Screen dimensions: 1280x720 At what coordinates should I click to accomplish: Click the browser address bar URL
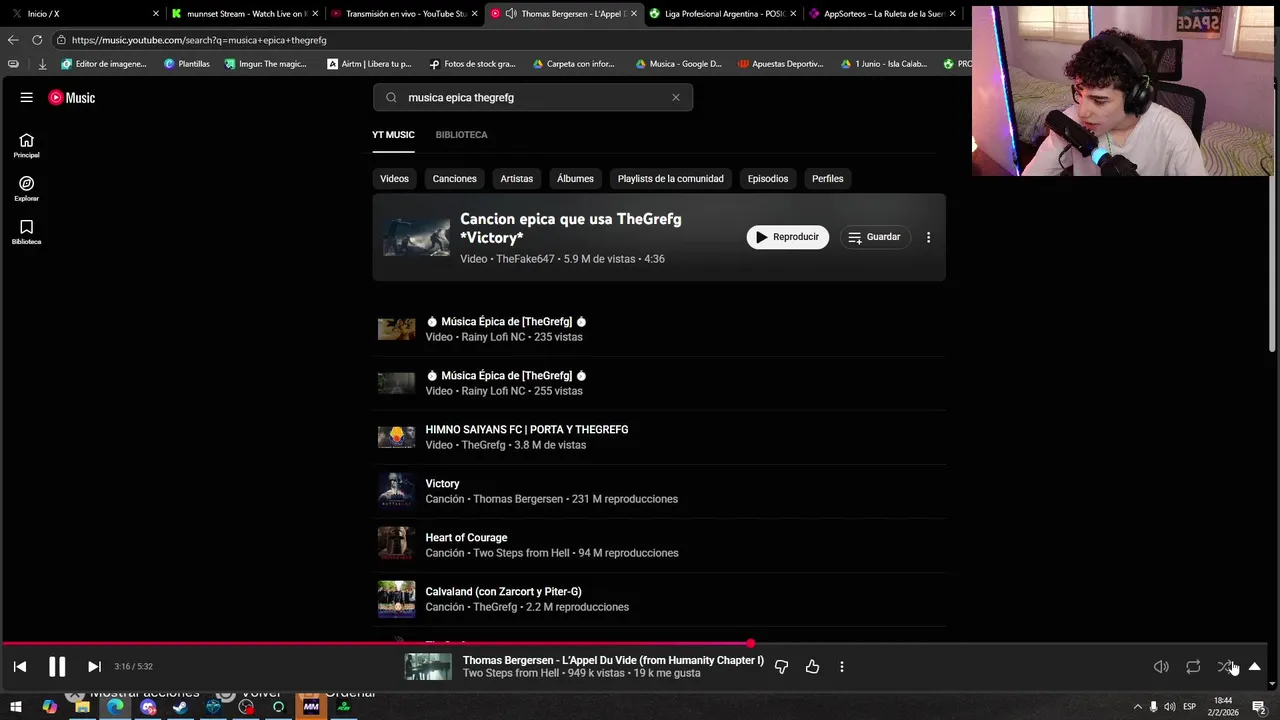[x=199, y=40]
